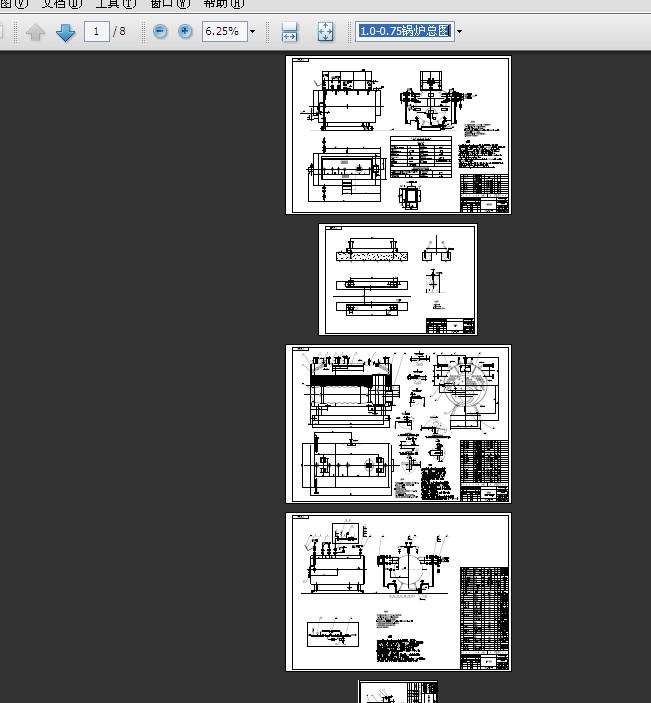The height and width of the screenshot is (703, 651).
Task: Open dropdown arrow beside 1.0-0.75锅炉总图
Action: (460, 32)
